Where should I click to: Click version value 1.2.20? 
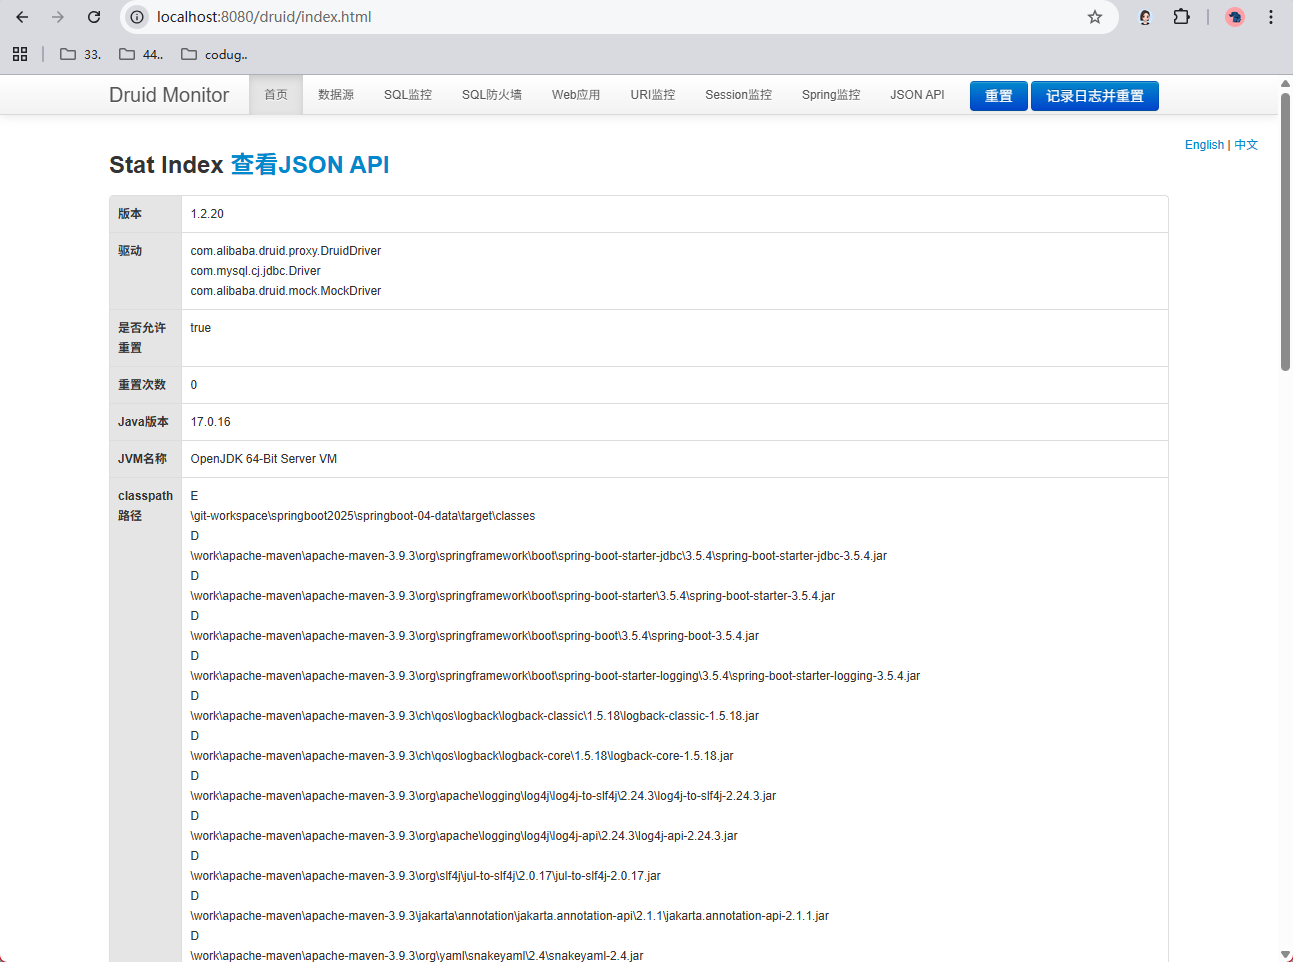(207, 214)
